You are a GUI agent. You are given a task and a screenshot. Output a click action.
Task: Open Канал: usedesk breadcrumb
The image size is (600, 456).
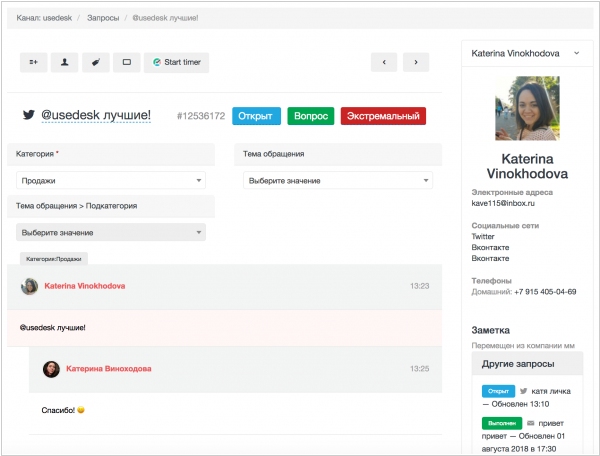(44, 18)
